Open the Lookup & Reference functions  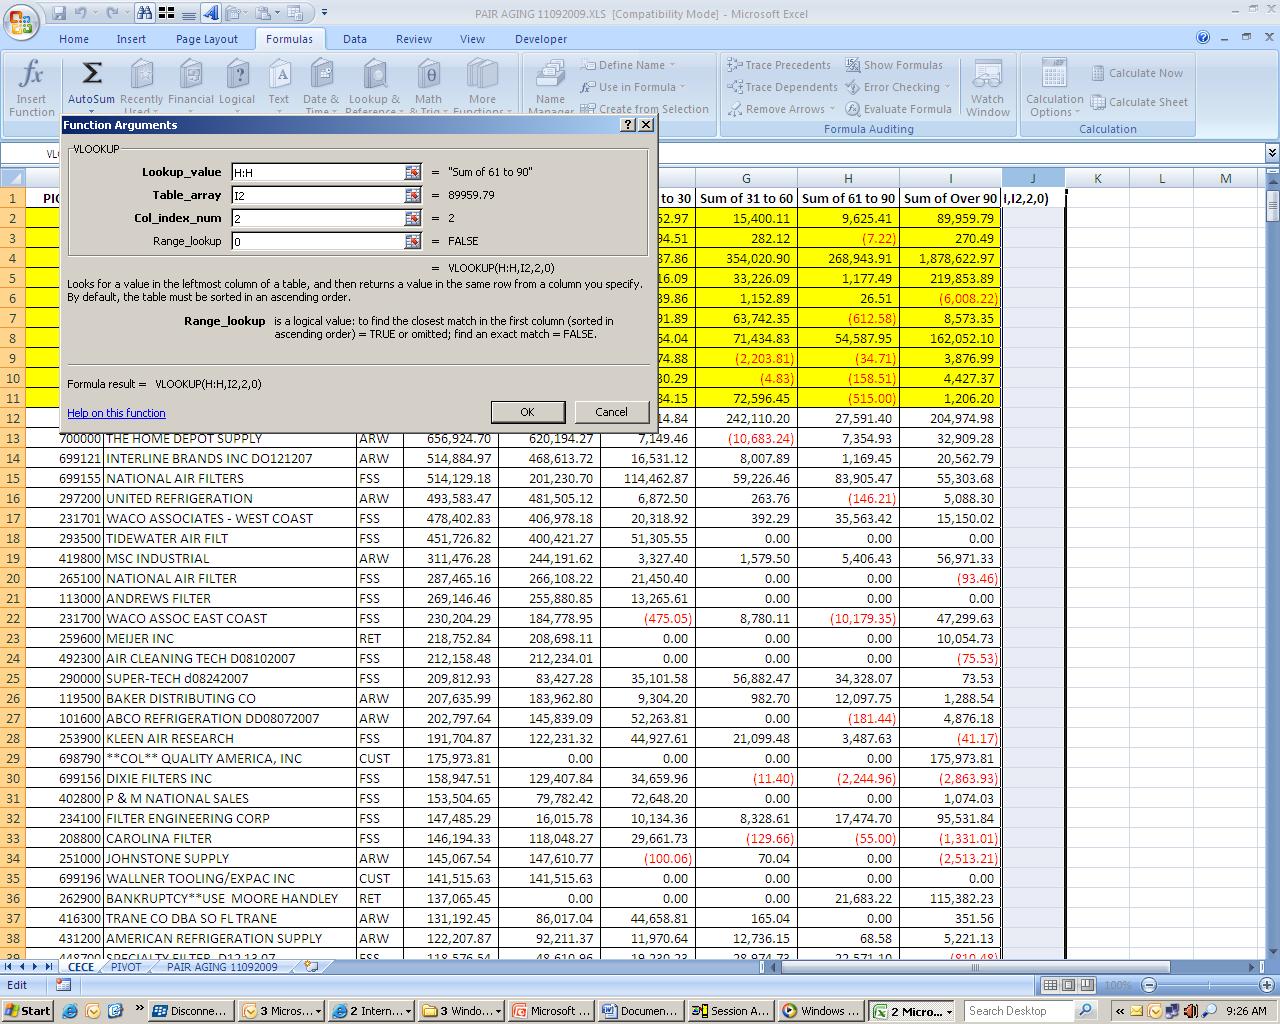coord(373,80)
